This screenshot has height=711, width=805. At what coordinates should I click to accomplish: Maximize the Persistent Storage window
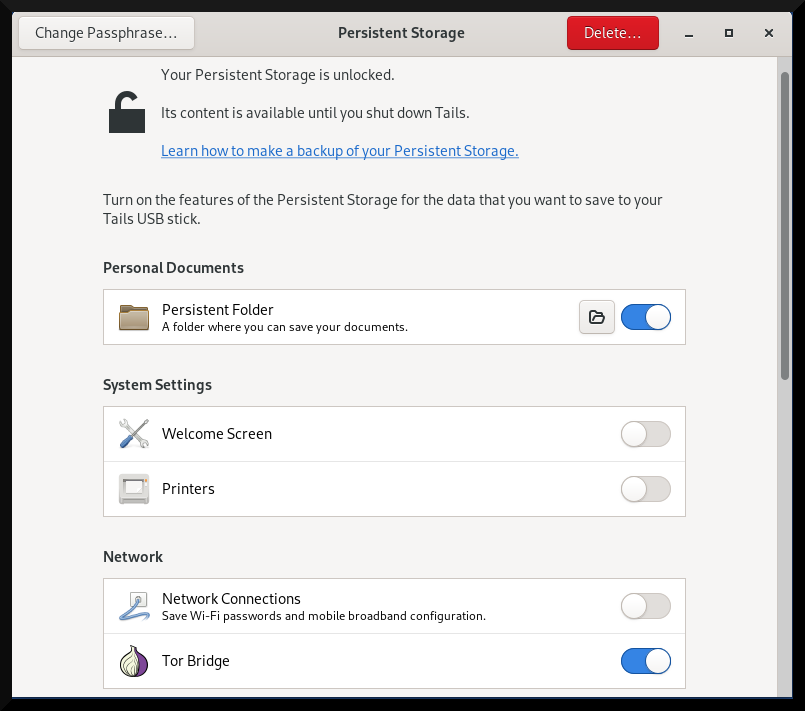point(729,33)
